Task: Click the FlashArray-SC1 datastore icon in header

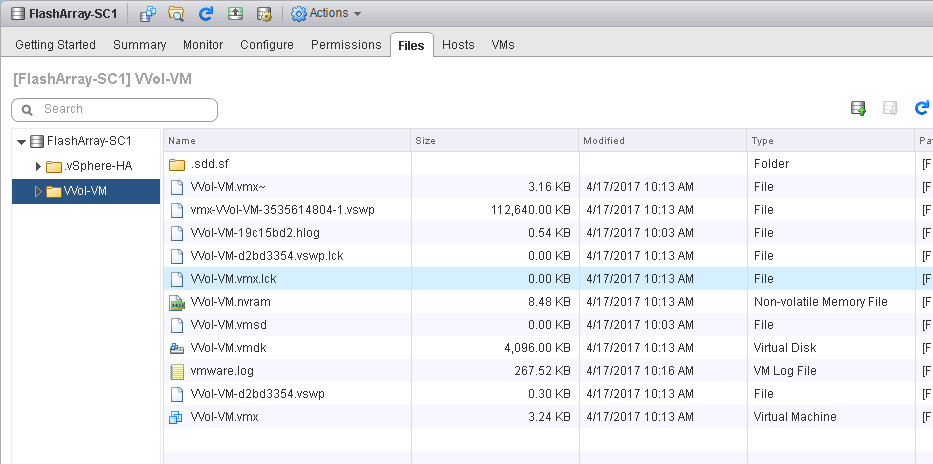Action: [x=18, y=13]
